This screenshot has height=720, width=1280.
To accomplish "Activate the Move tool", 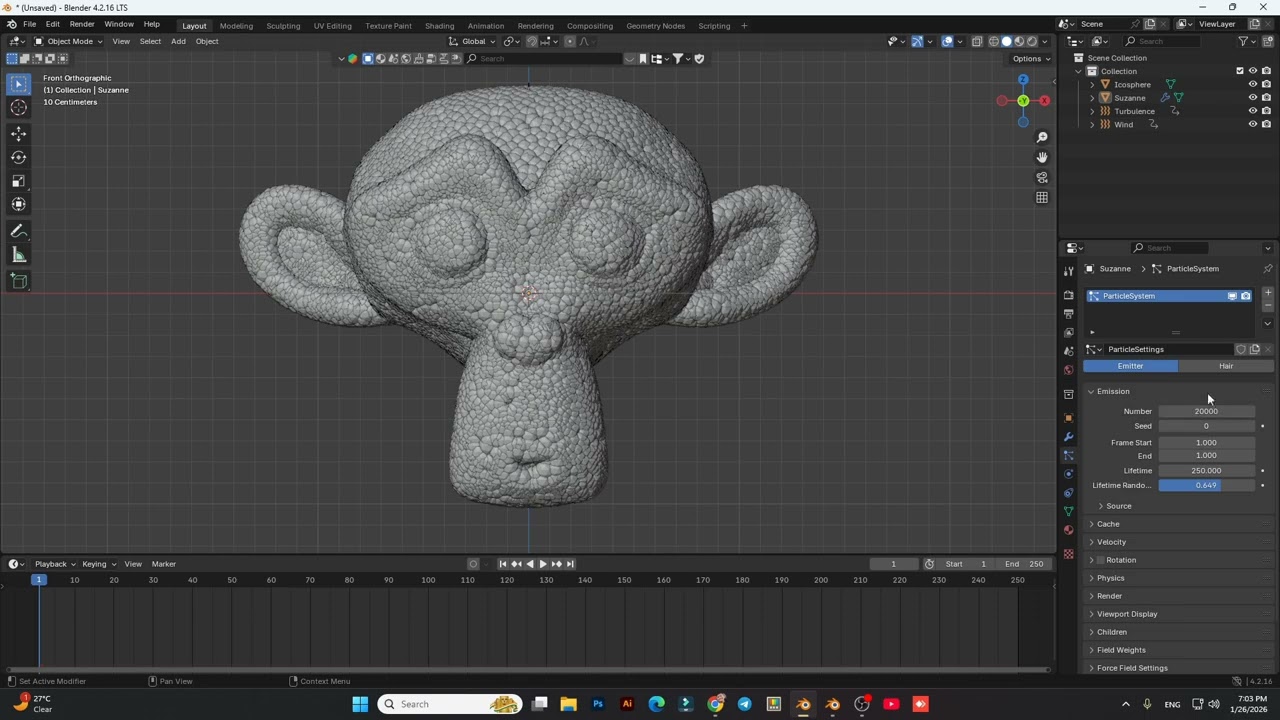I will point(18,133).
